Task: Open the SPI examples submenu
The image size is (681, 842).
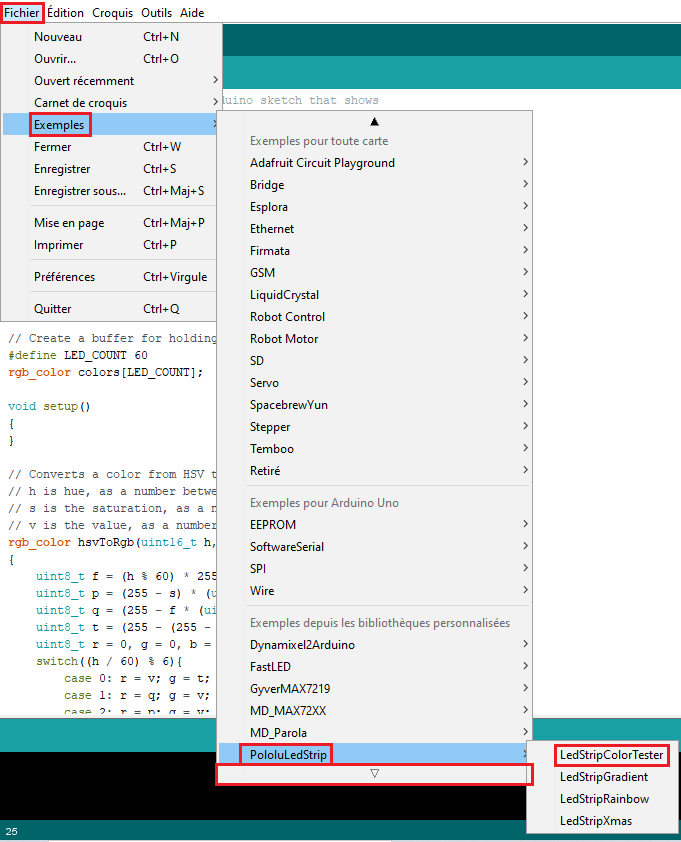Action: click(374, 569)
